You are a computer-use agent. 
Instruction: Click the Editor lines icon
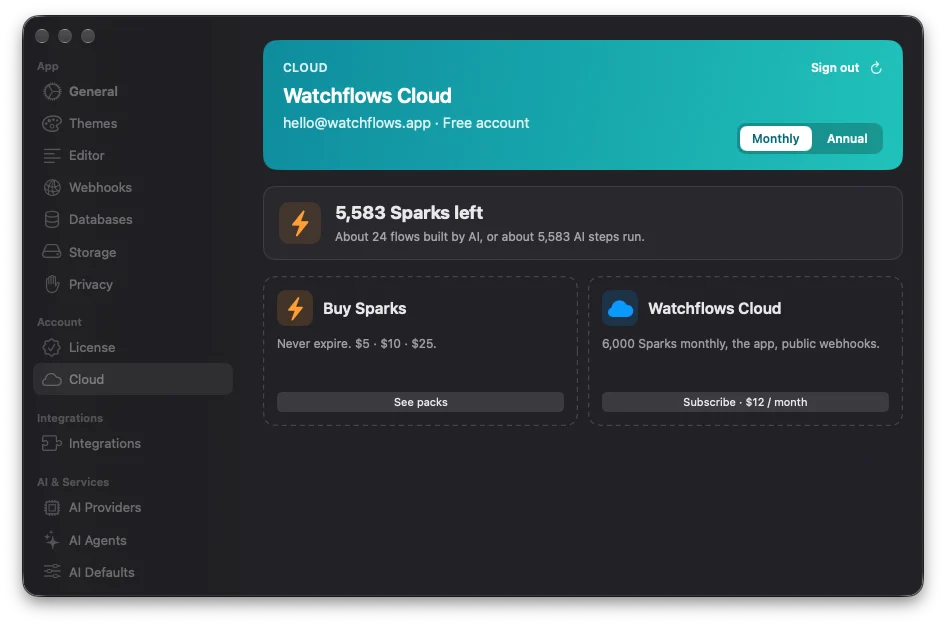click(x=52, y=156)
